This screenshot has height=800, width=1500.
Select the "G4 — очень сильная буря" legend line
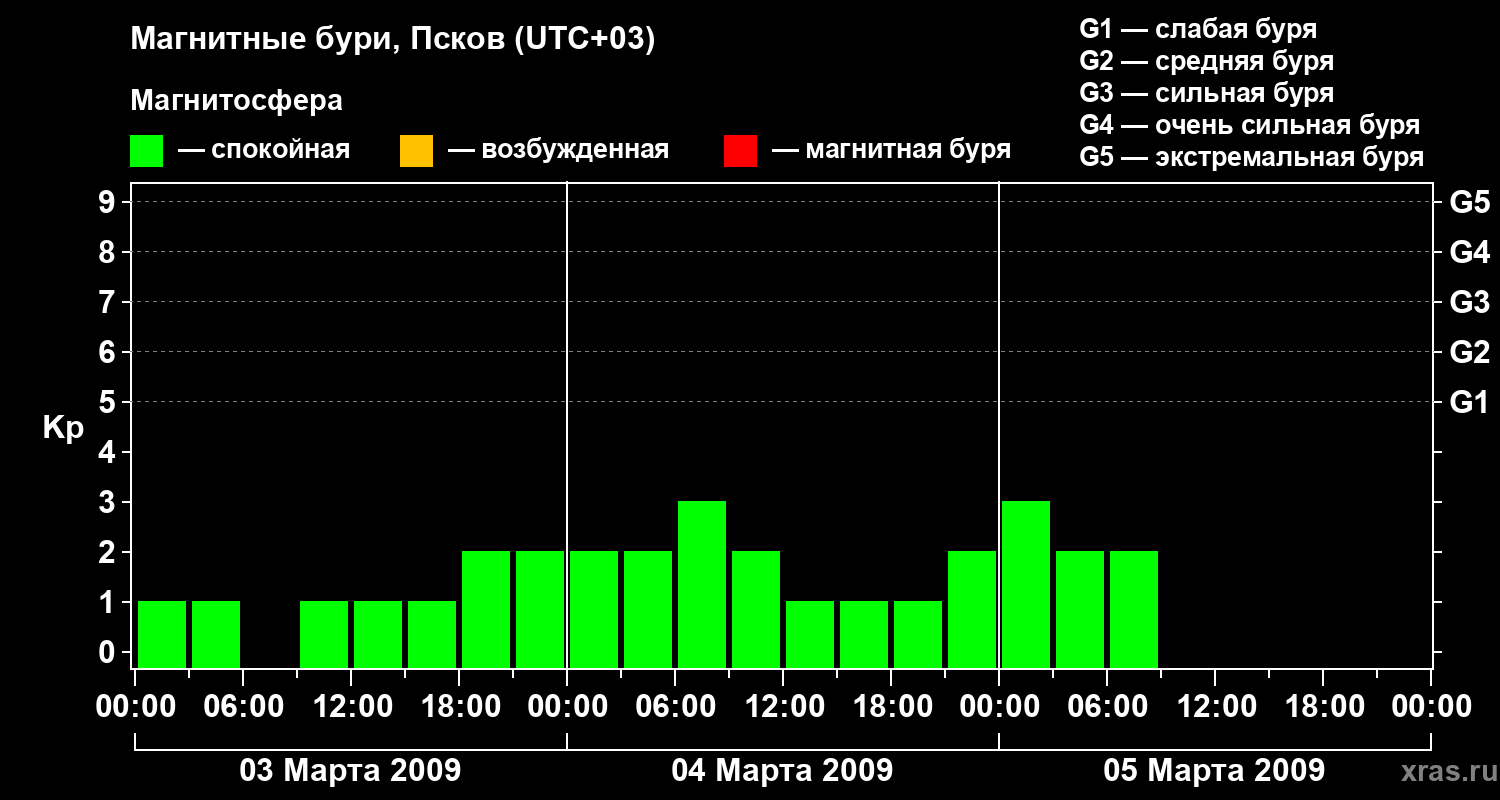click(x=1250, y=125)
